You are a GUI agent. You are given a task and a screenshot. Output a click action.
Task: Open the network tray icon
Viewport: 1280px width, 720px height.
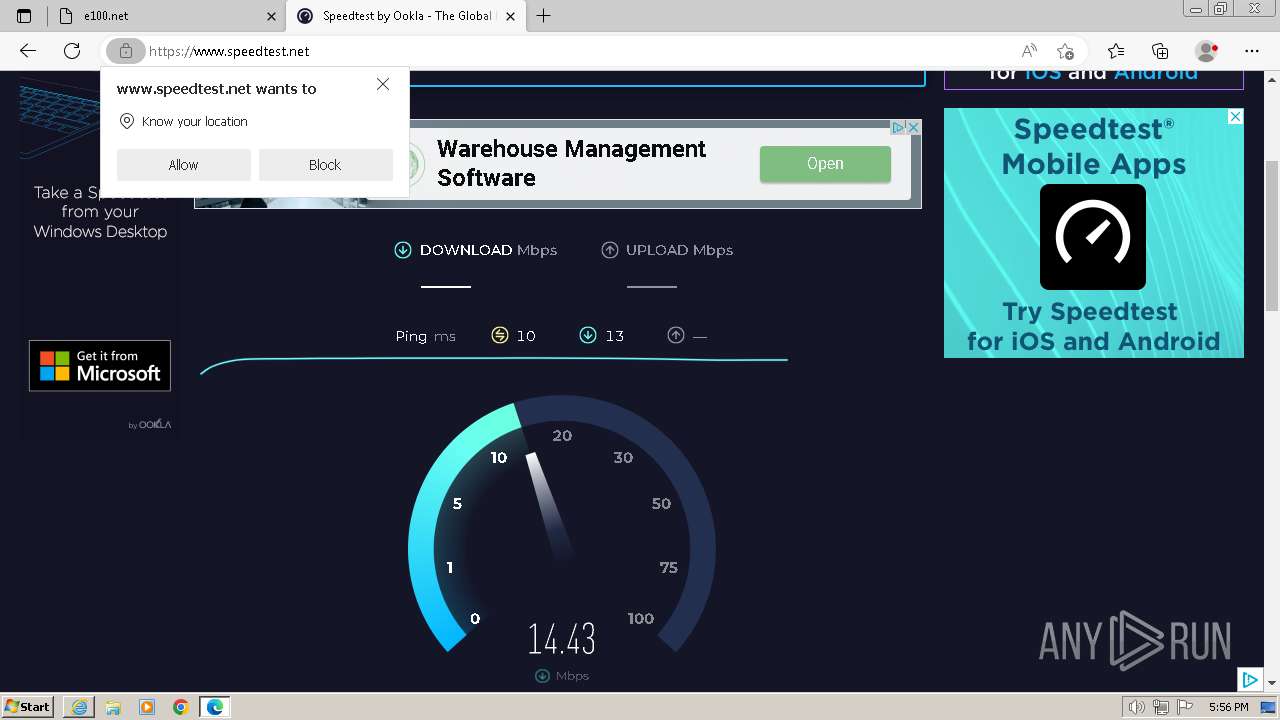[1160, 707]
